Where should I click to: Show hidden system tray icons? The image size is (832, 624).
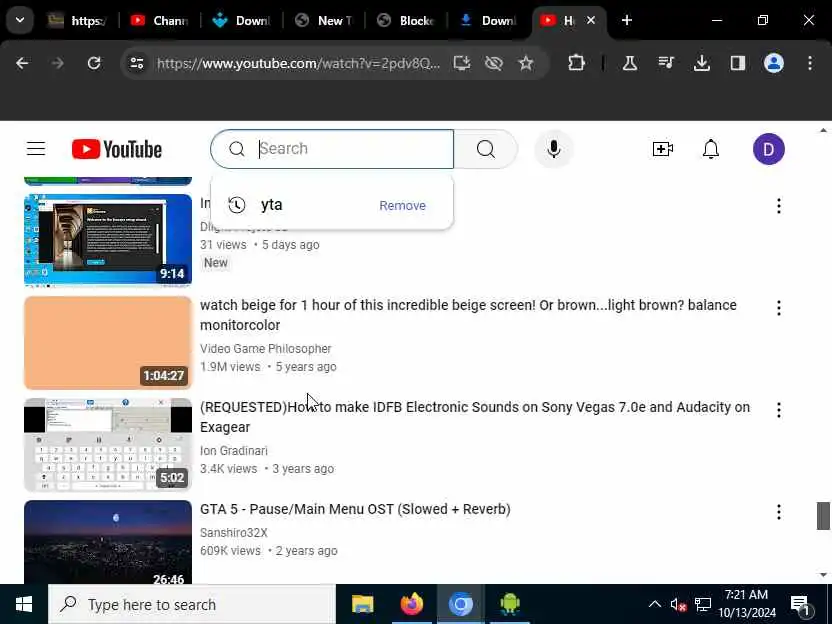(655, 604)
